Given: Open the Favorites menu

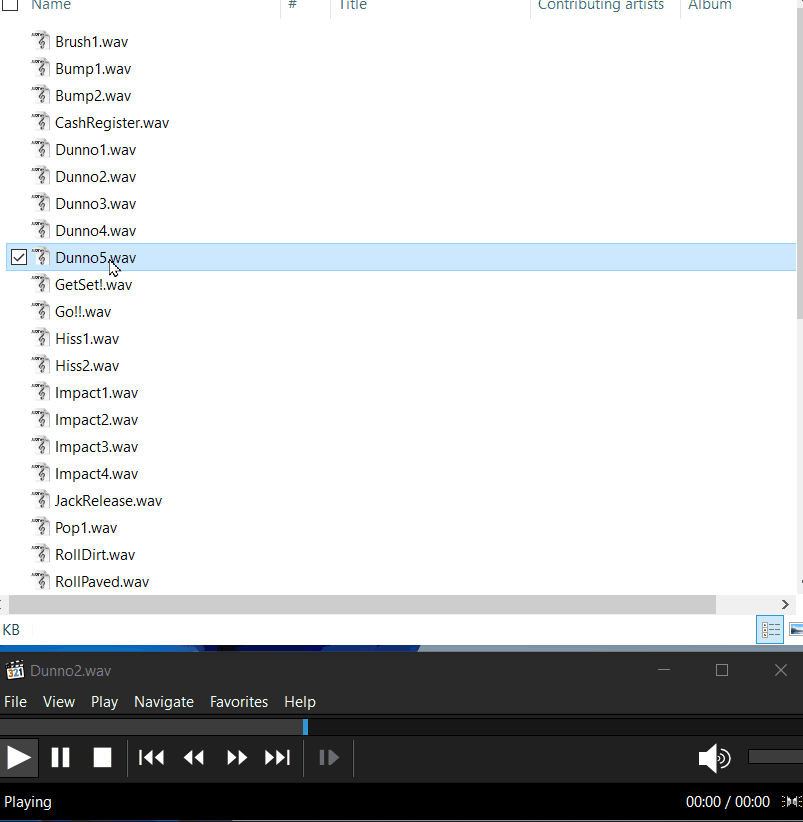Looking at the screenshot, I should point(238,701).
